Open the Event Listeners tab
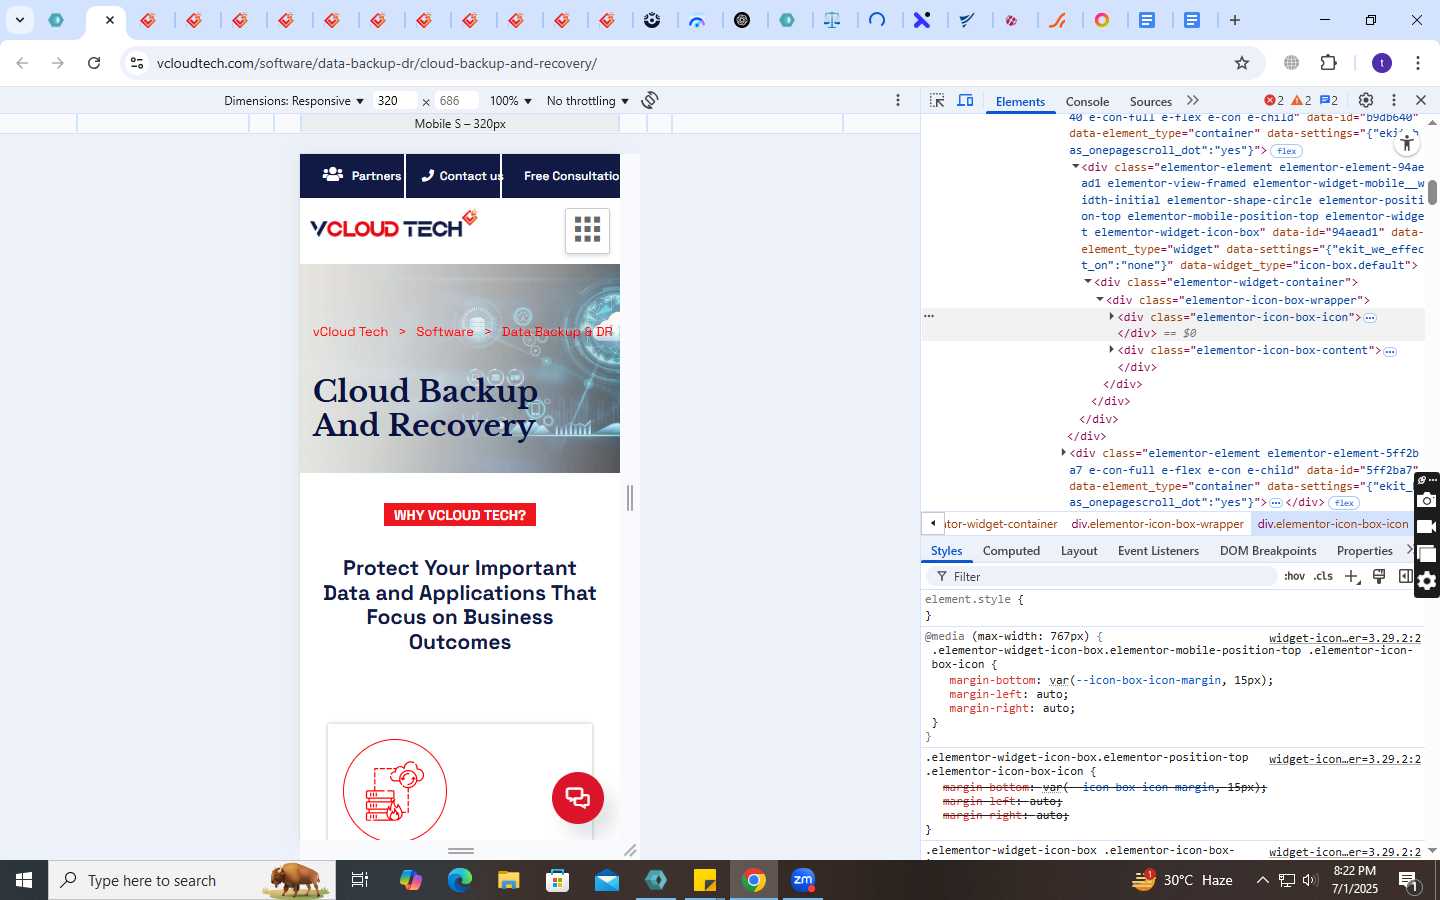The width and height of the screenshot is (1440, 900). pos(1158,551)
